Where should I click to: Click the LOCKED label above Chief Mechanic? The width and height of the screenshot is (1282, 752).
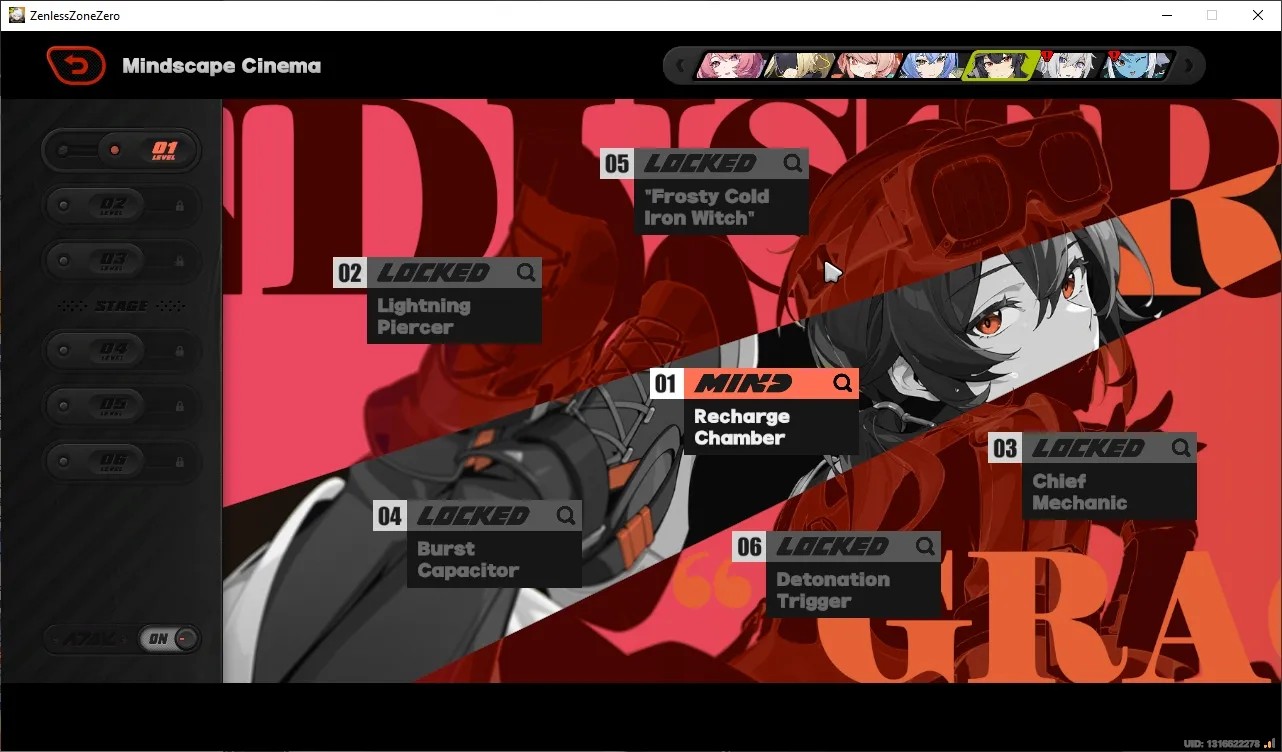[1088, 448]
